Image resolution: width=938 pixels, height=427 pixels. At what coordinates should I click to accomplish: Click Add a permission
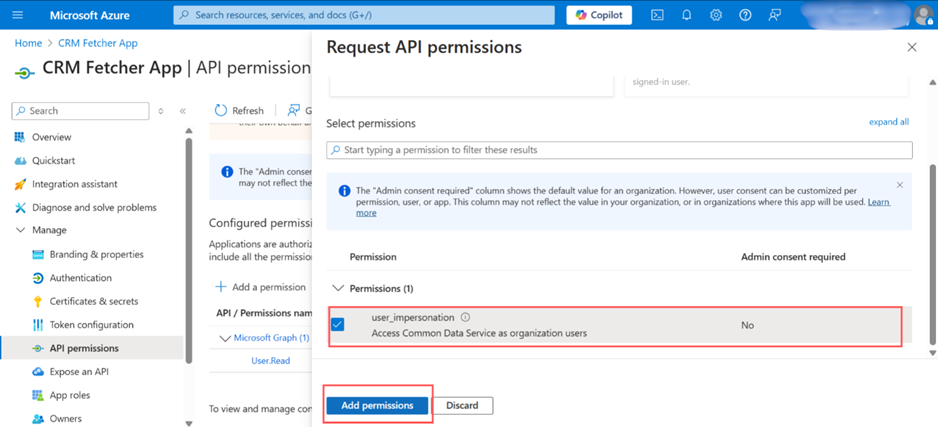(260, 287)
